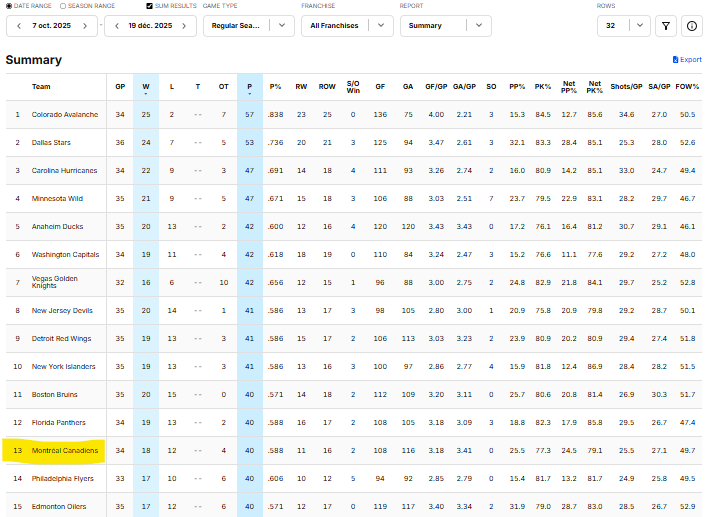Screen dimensions: 708x517
Task: Select the Season Range radio button
Action: point(62,6)
